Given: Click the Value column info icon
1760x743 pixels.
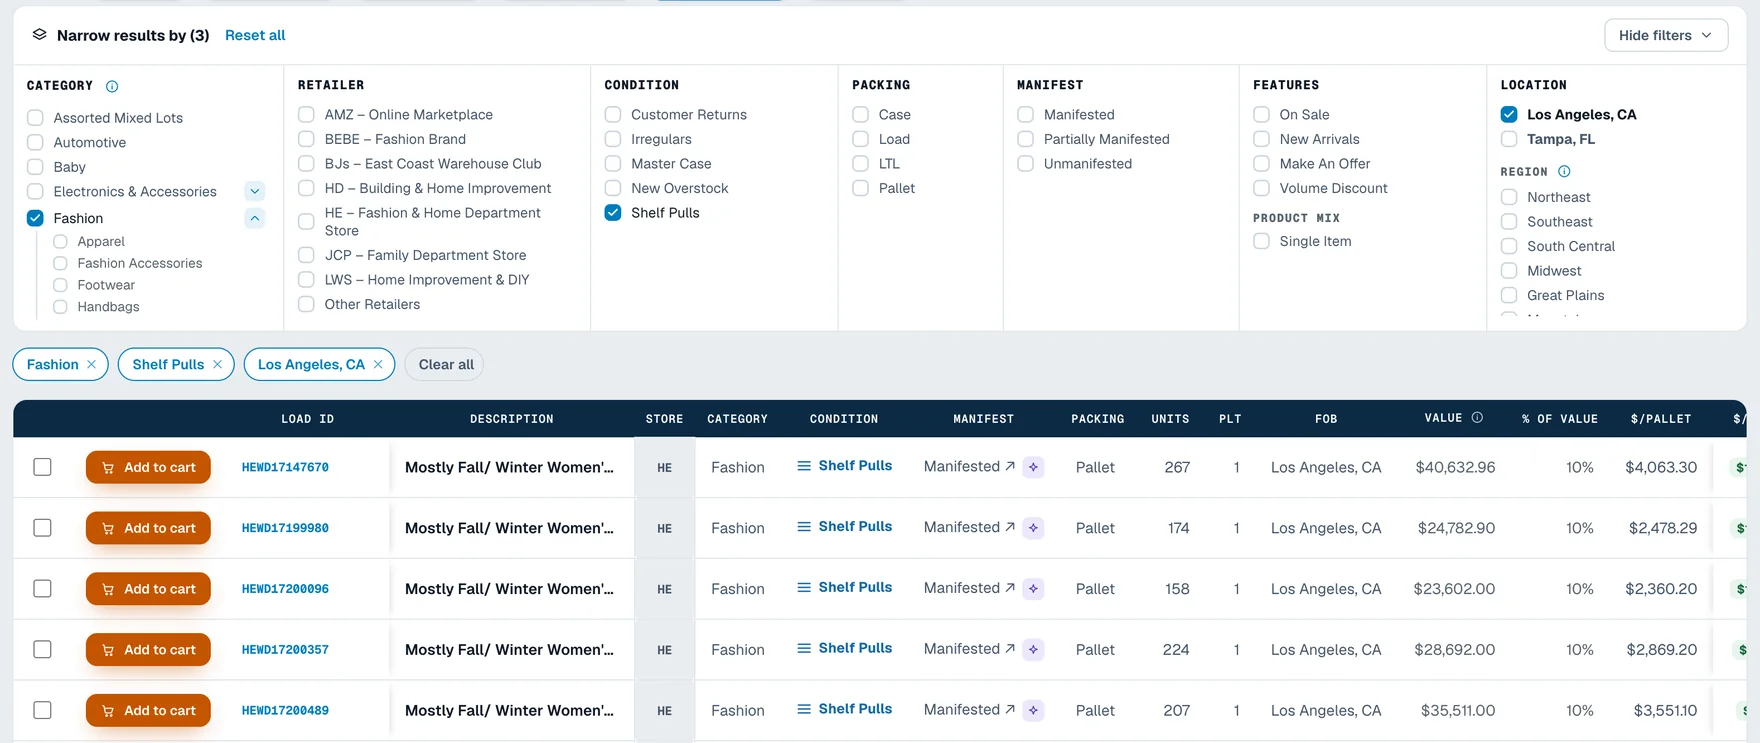Looking at the screenshot, I should click(1477, 418).
